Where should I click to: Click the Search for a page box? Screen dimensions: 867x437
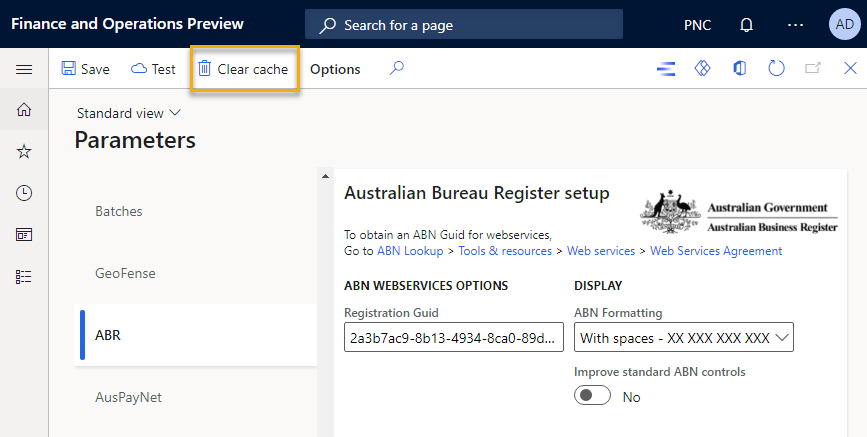coord(464,24)
